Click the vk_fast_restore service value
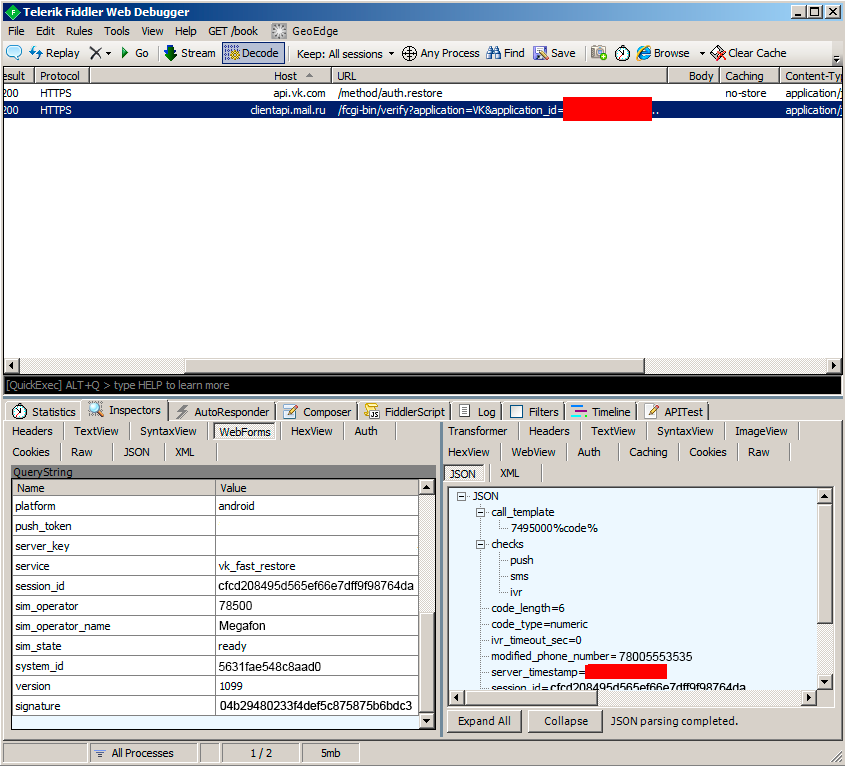 click(x=257, y=566)
